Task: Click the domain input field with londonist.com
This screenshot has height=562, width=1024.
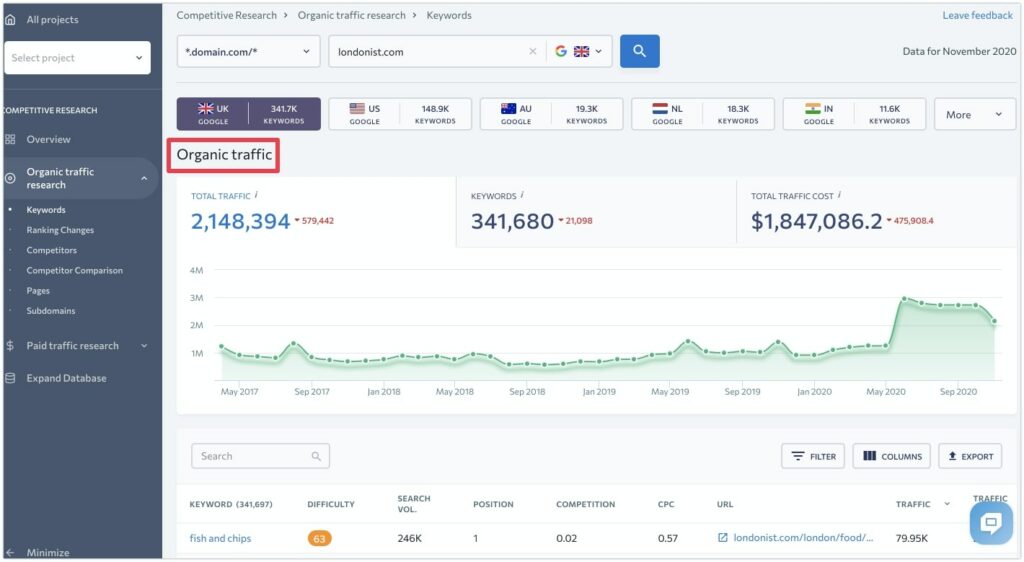Action: click(431, 52)
